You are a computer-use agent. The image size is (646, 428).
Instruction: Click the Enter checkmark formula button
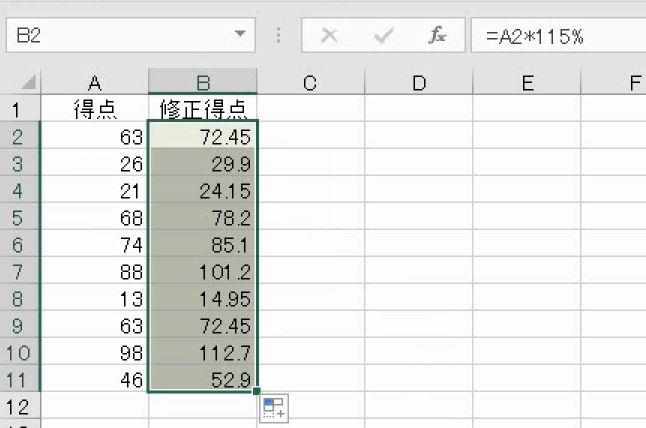[384, 35]
